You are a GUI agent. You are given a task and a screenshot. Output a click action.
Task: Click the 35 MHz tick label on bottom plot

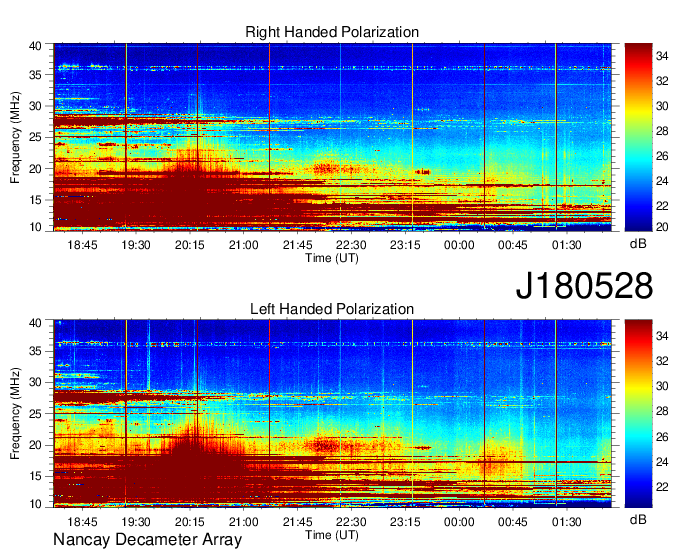(35, 351)
